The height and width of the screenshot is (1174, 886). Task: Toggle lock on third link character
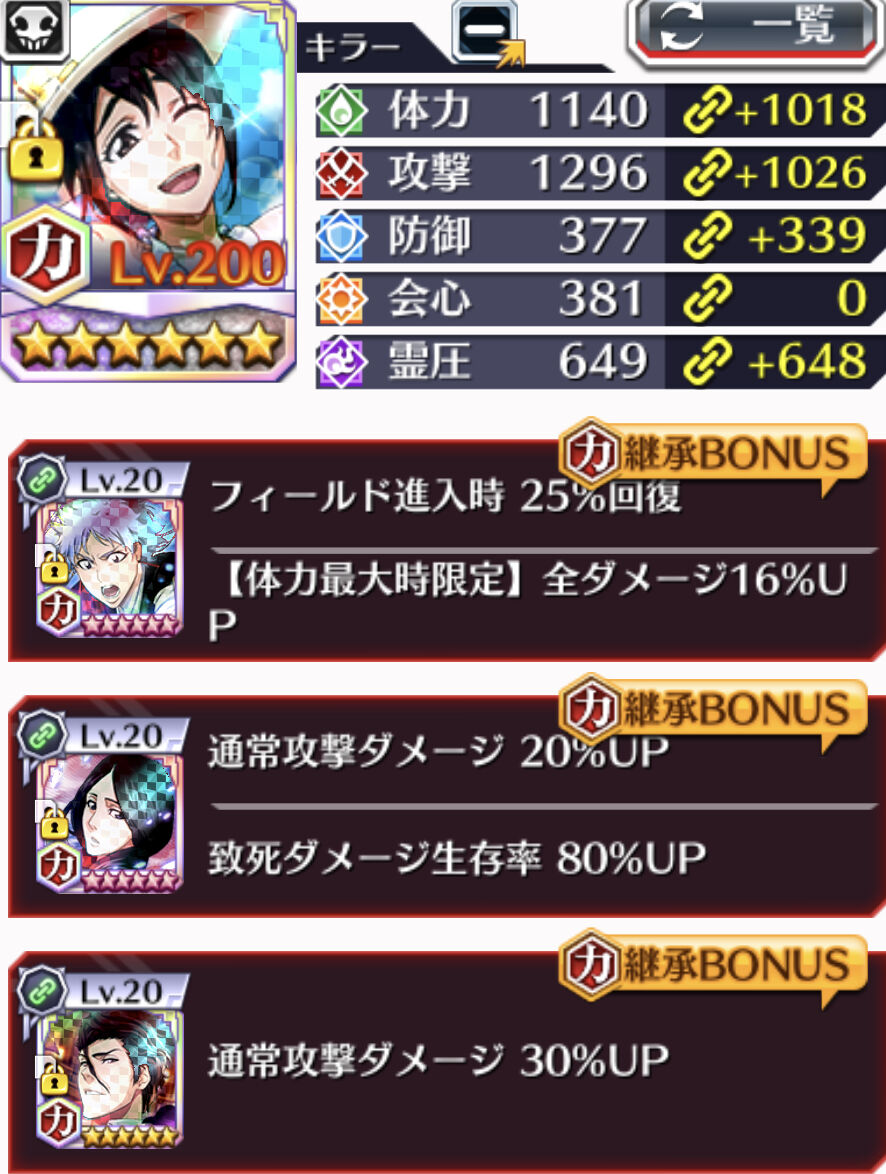click(x=52, y=1081)
